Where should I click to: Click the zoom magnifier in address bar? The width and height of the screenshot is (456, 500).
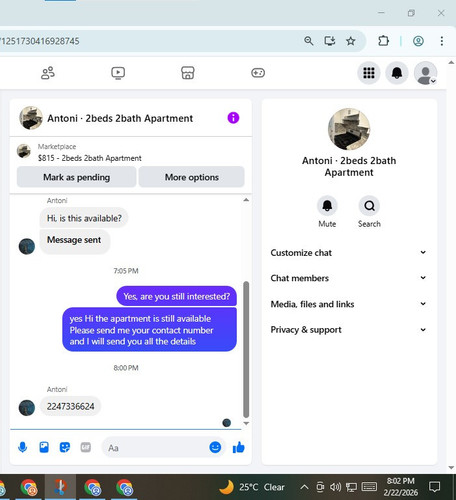click(309, 41)
